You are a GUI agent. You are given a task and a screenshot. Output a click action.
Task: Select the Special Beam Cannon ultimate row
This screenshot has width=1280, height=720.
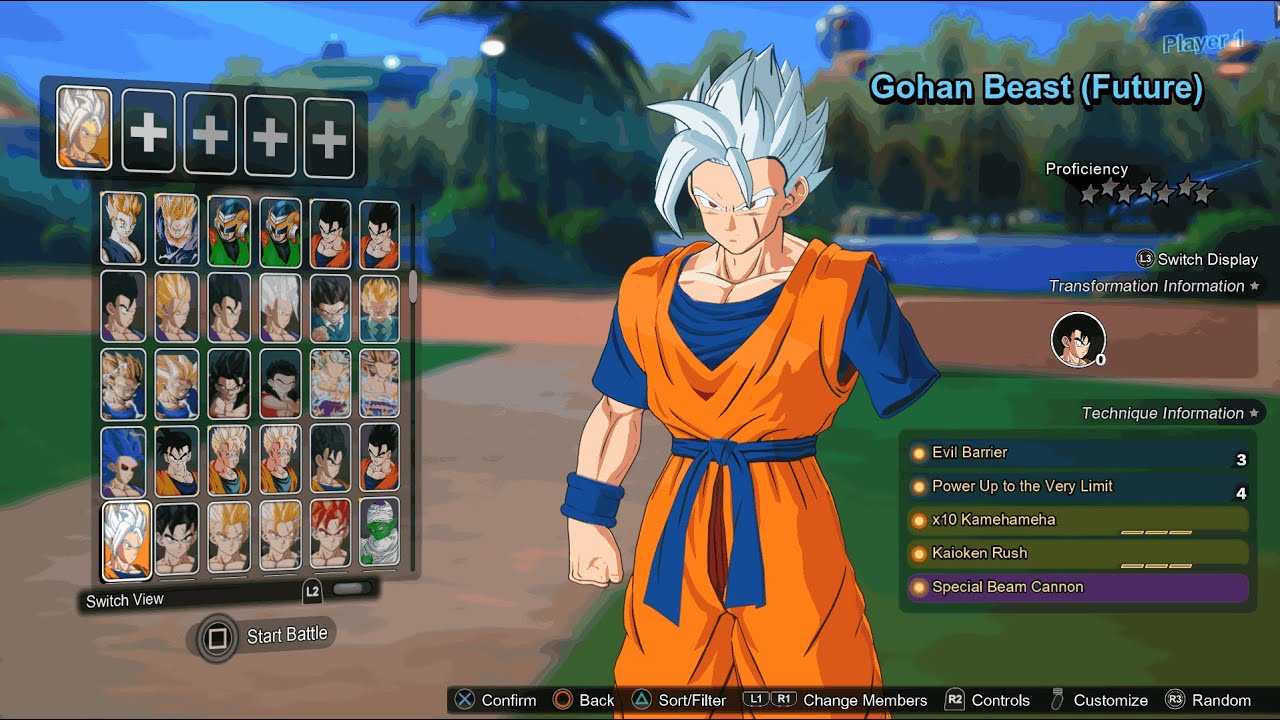(x=1077, y=588)
